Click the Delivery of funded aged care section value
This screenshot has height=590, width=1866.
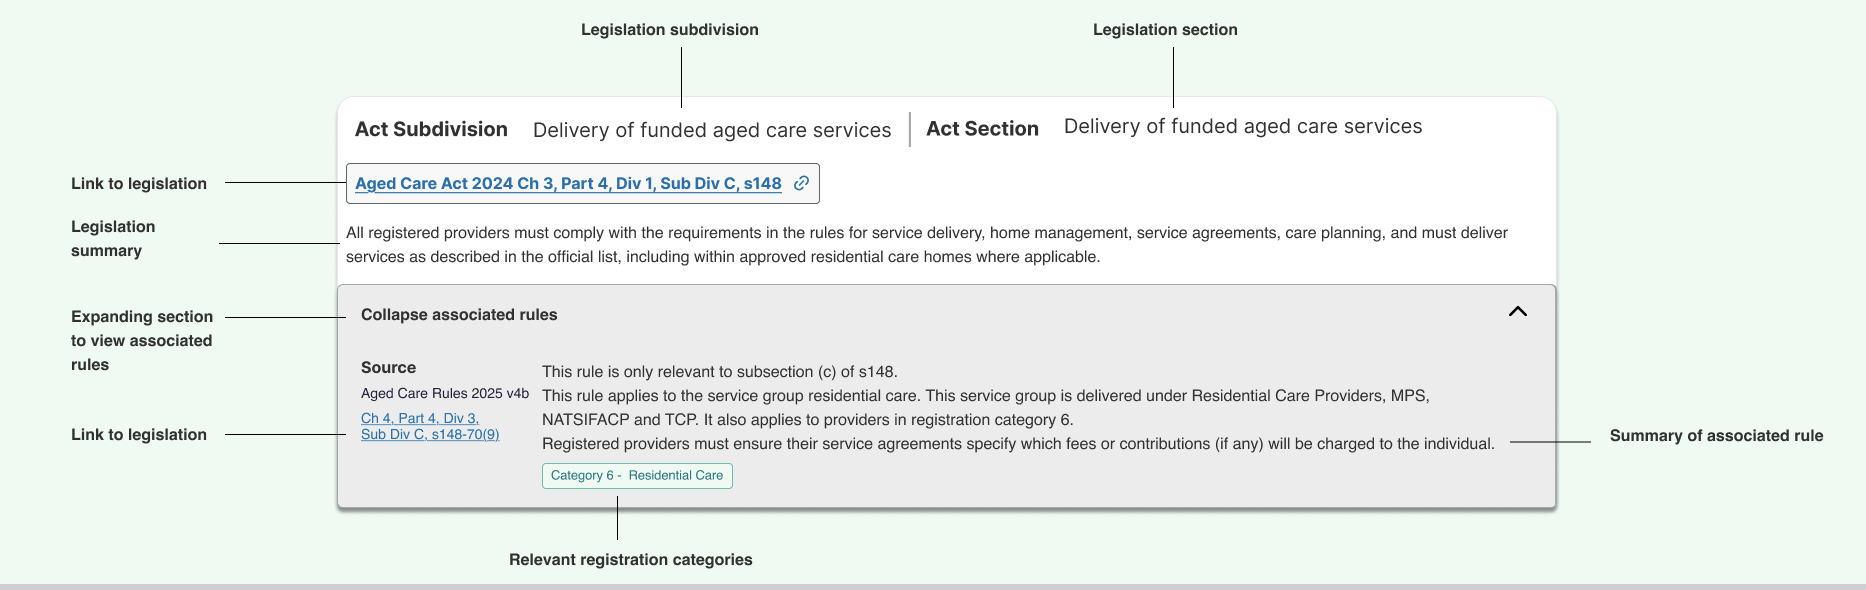[x=1242, y=126]
